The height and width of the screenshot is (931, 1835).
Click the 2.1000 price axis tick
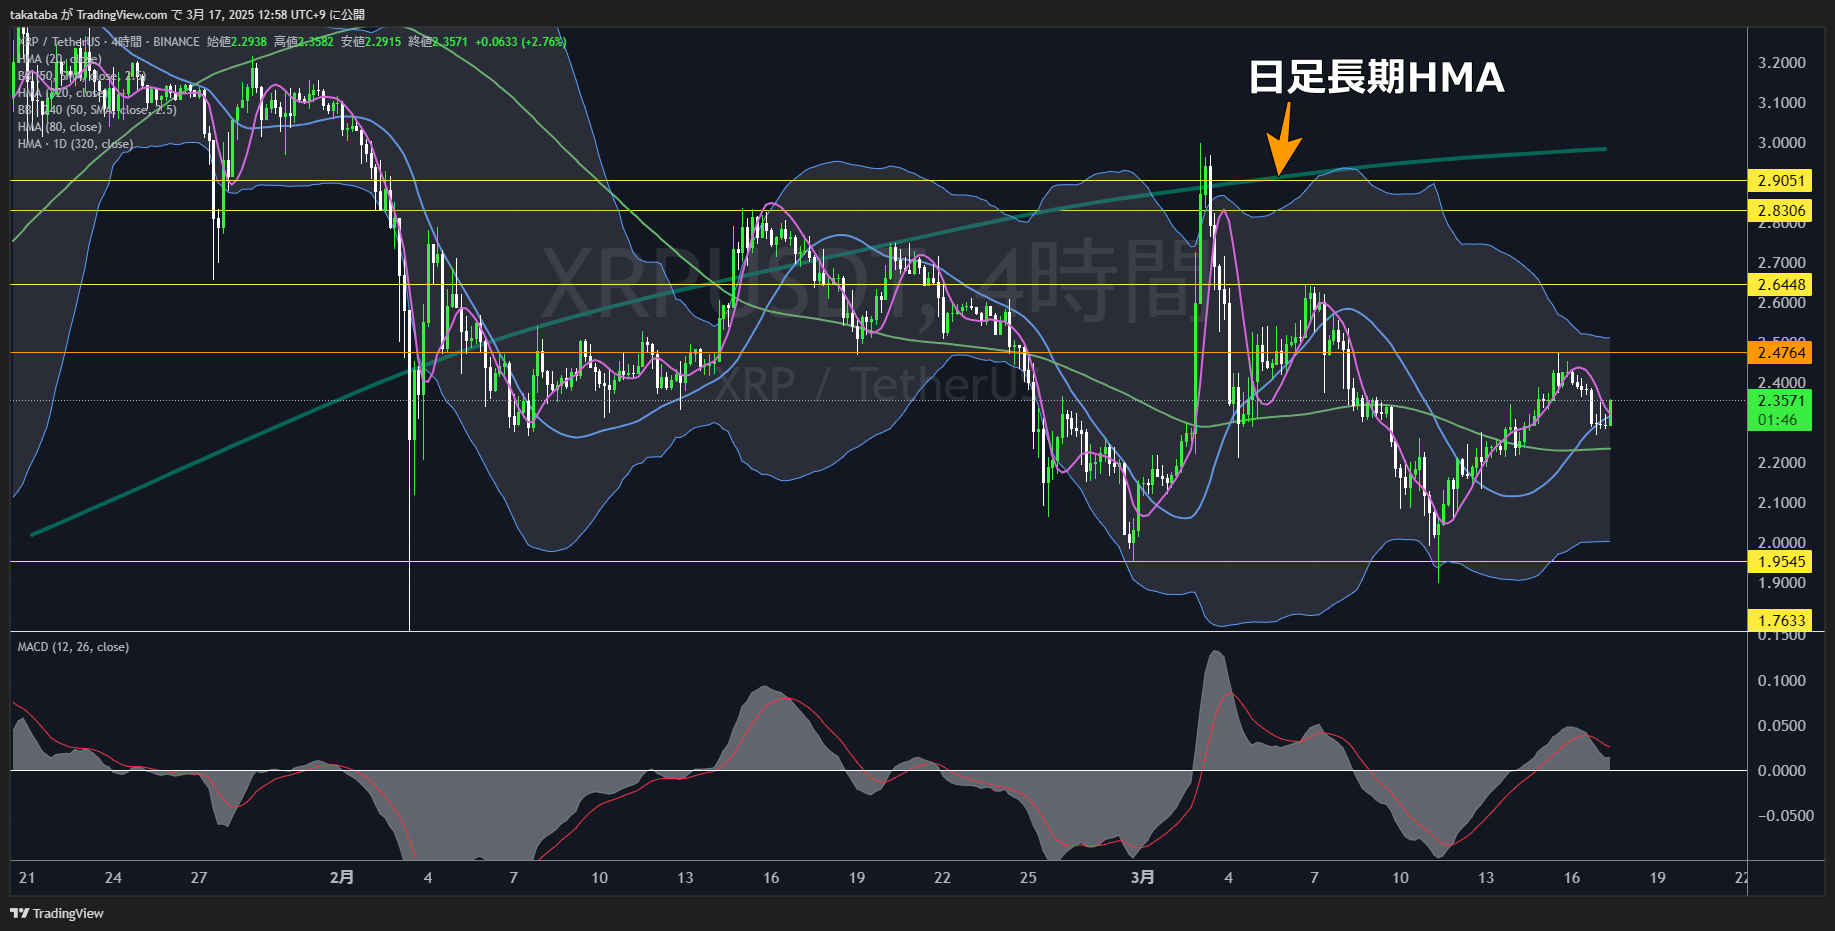coord(1782,503)
